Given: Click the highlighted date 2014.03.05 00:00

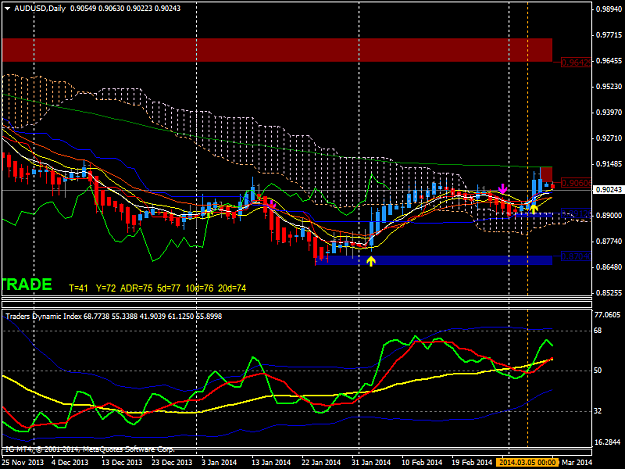Looking at the screenshot, I should tap(527, 463).
